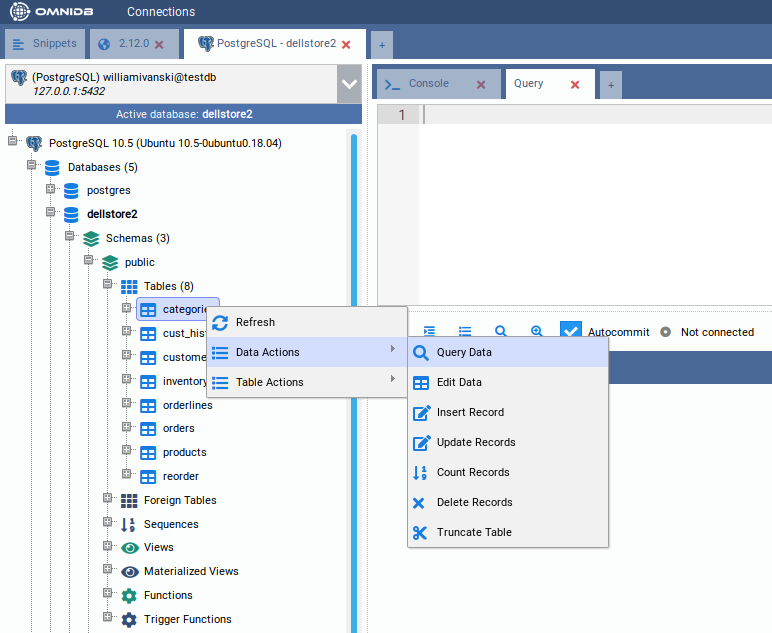Image resolution: width=772 pixels, height=633 pixels.
Task: Click the explain analyze zoom icon in toolbar
Action: point(536,331)
